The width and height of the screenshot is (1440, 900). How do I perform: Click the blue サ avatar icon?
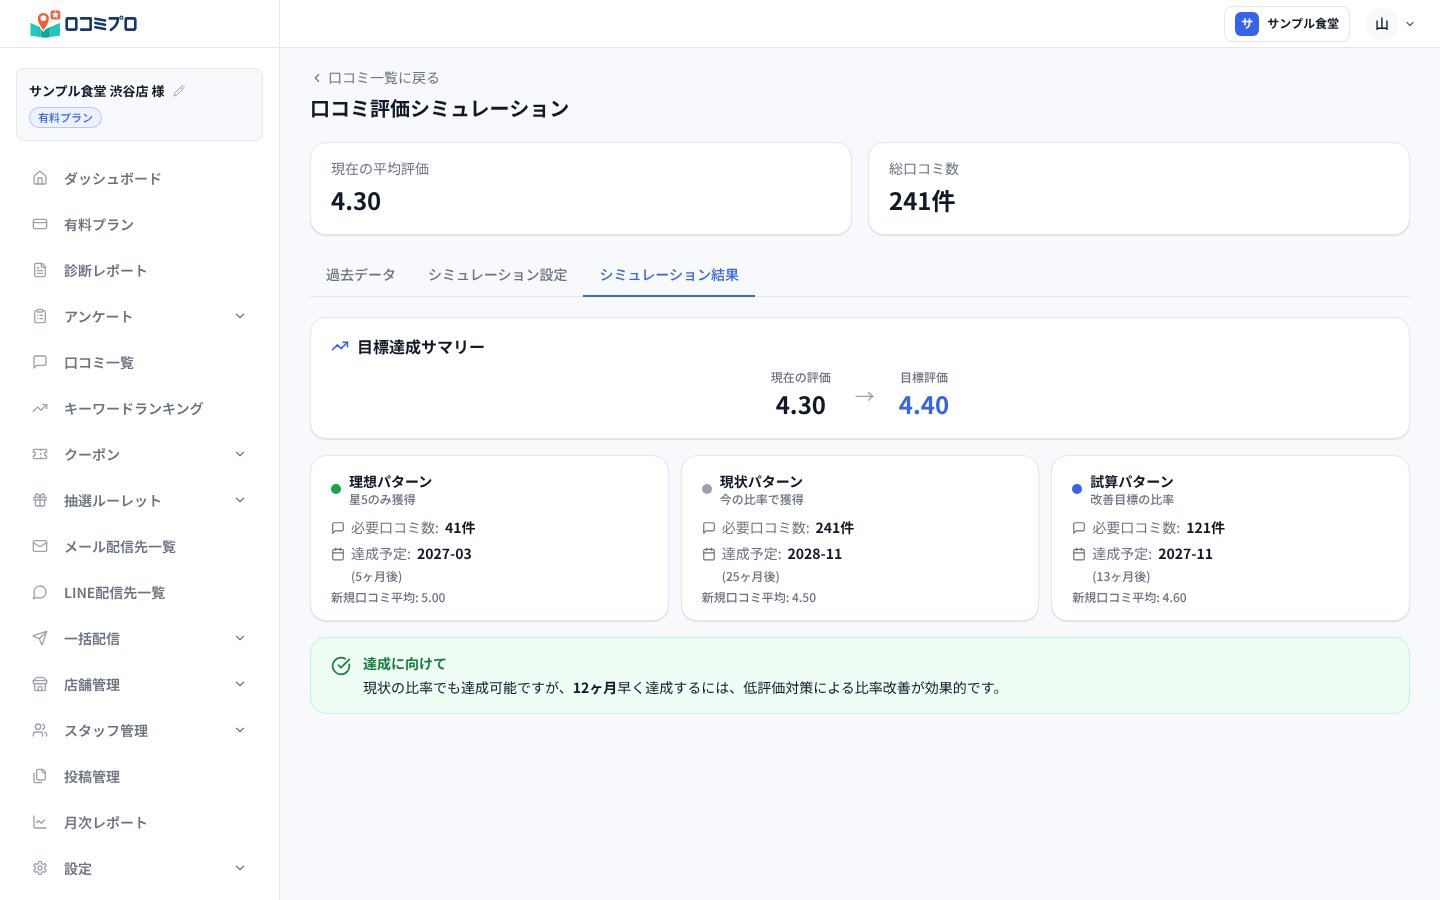tap(1247, 24)
